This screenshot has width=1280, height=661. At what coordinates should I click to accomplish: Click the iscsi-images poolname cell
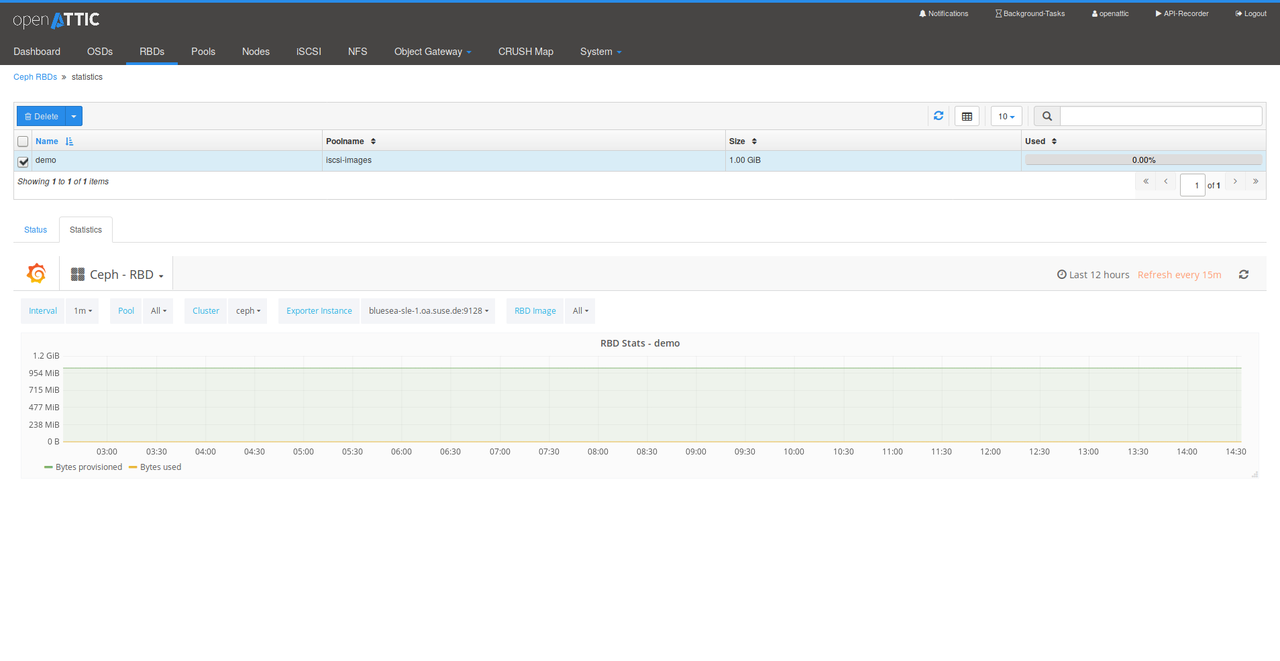coord(523,160)
